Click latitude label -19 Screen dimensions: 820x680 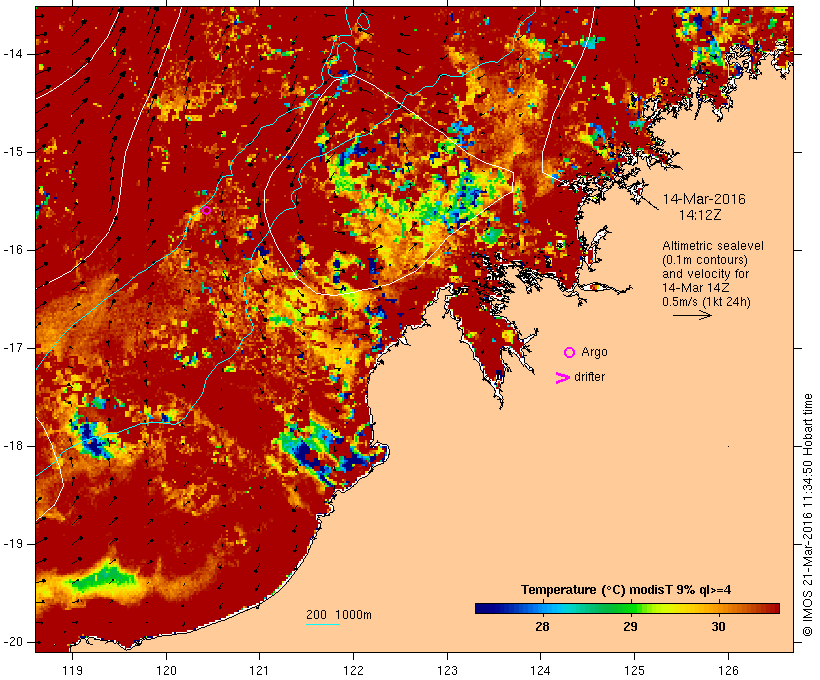[13, 544]
